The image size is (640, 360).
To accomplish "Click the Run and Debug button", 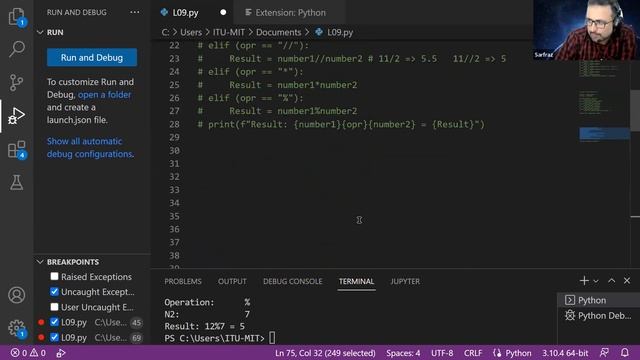I will click(92, 58).
